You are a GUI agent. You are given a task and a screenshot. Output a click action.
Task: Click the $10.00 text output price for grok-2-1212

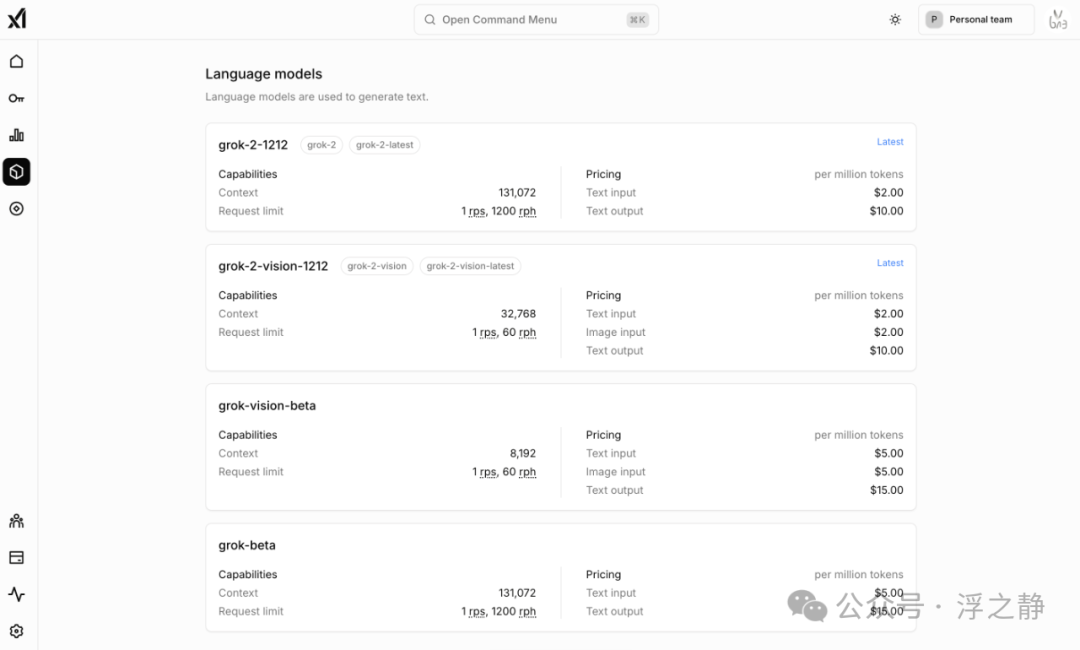(886, 211)
